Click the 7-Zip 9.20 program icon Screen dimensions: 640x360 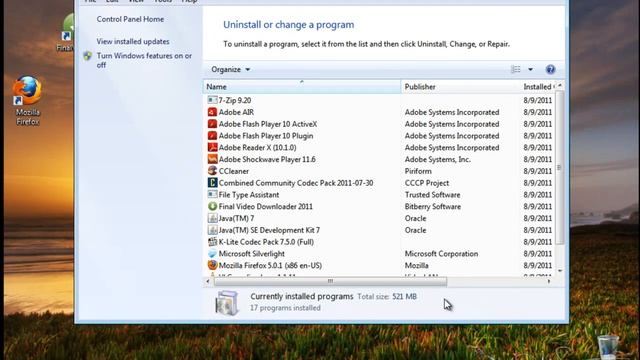[x=212, y=100]
